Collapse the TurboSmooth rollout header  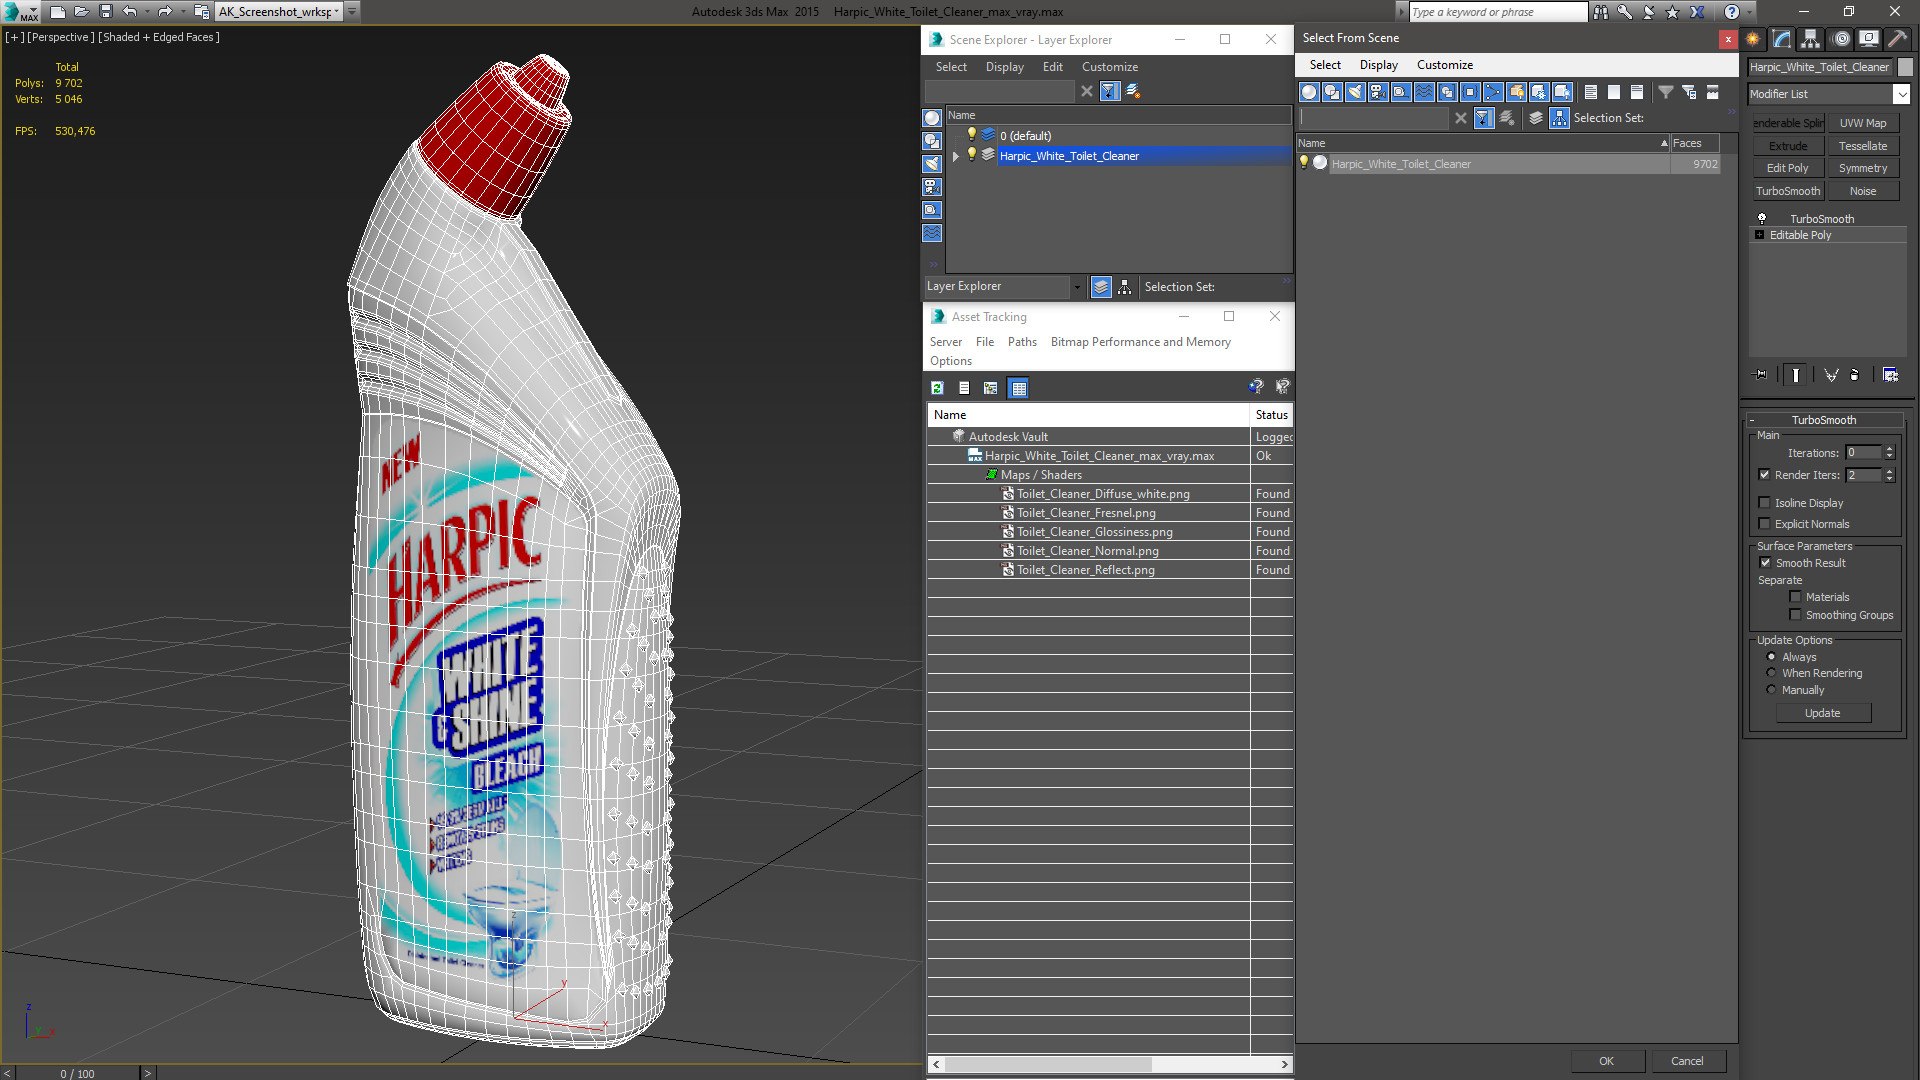pos(1824,420)
